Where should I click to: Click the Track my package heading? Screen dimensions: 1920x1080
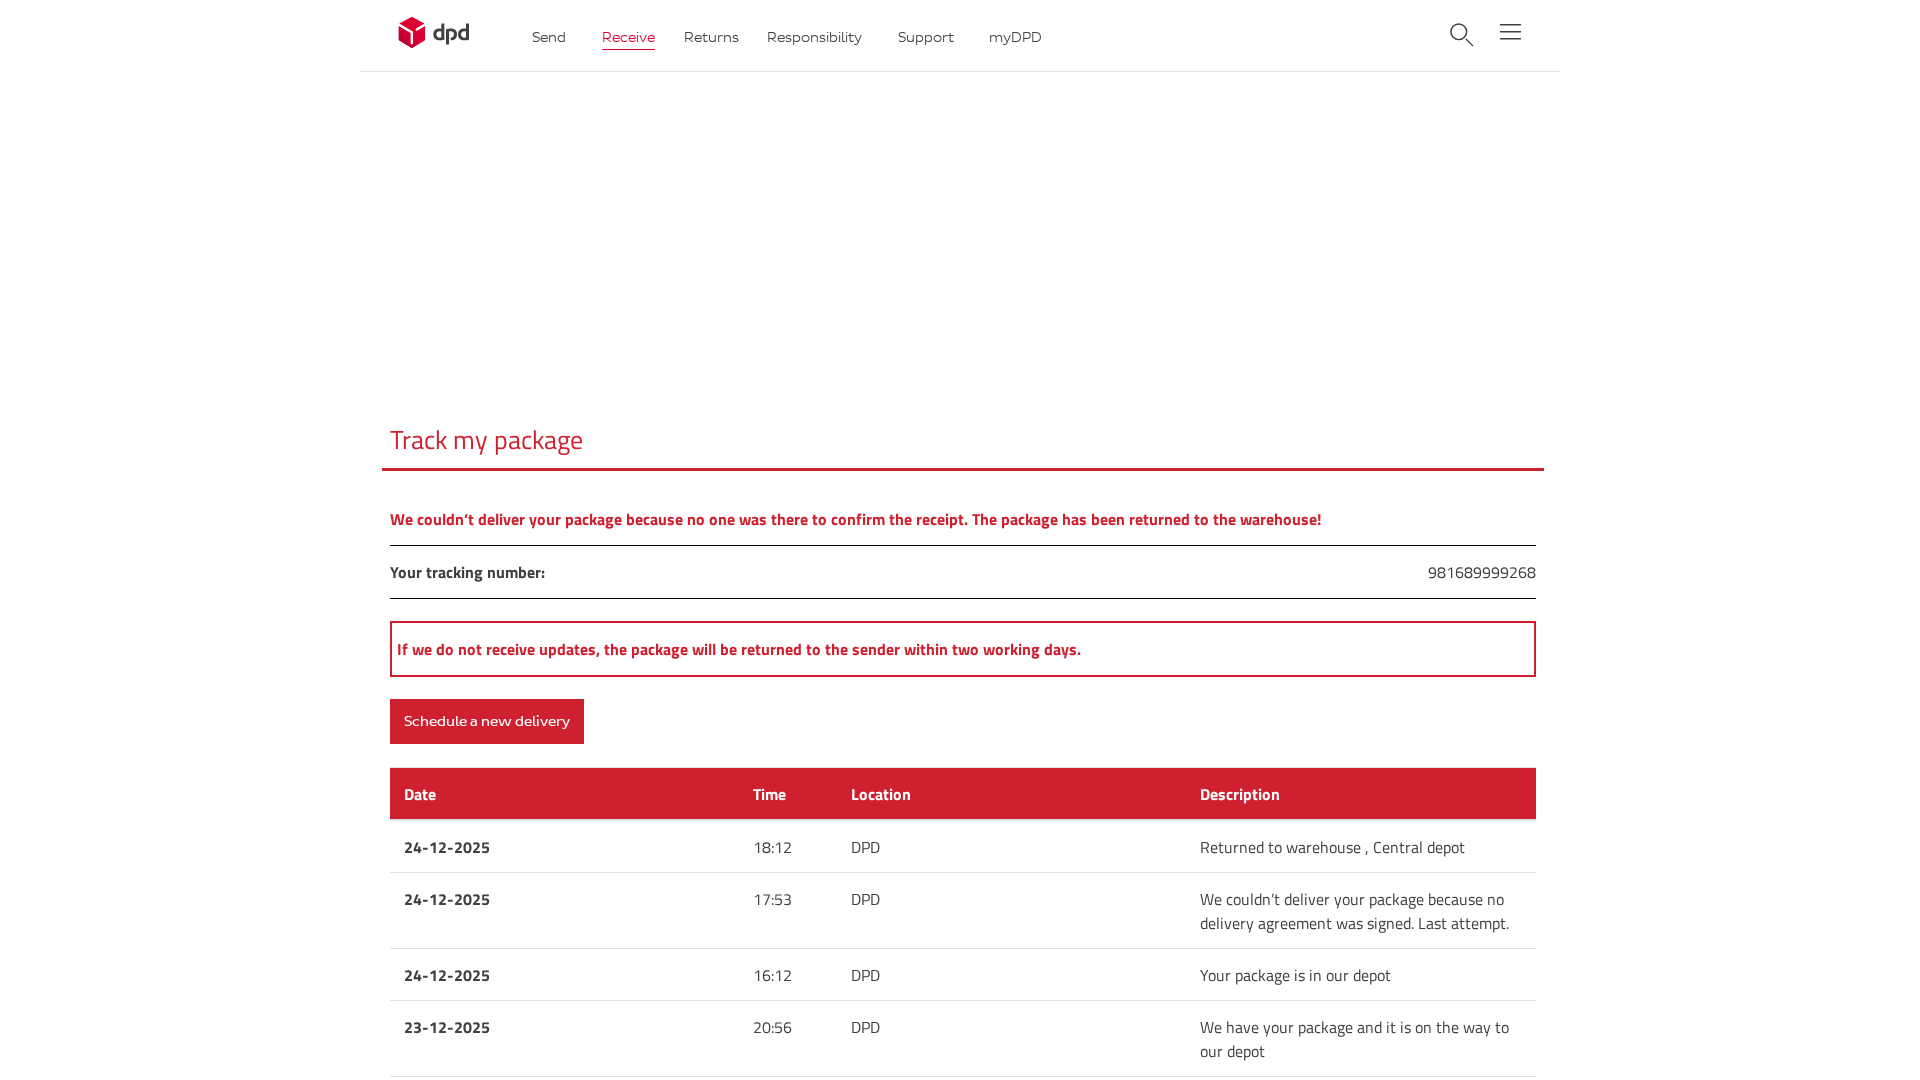[x=486, y=440]
